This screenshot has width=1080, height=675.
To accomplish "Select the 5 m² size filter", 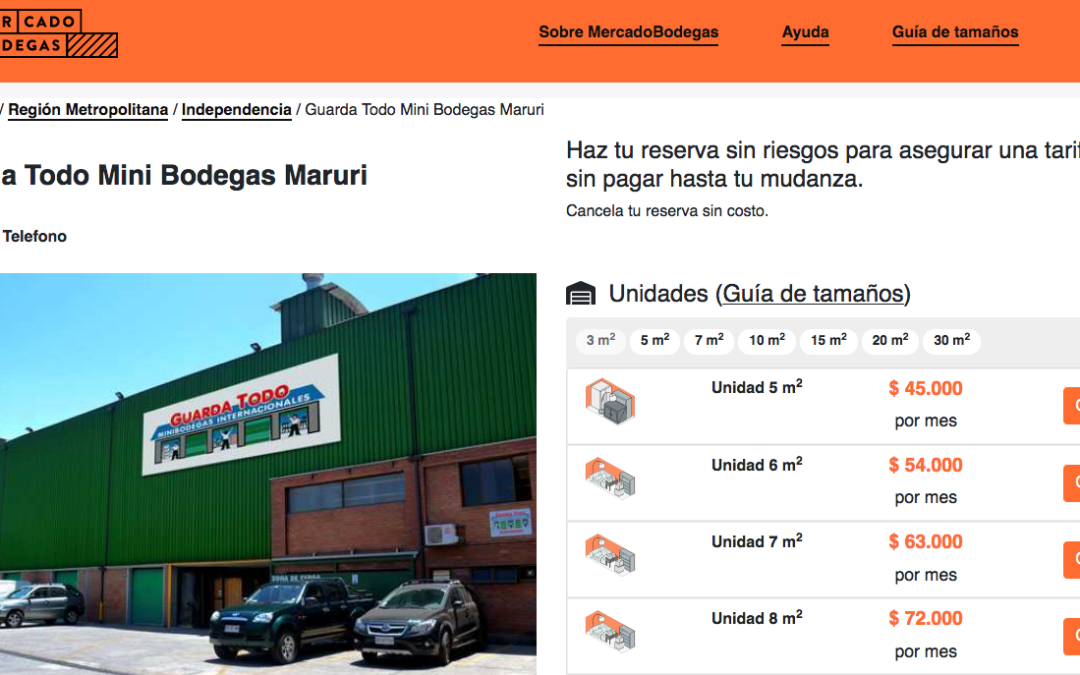I will tap(655, 340).
